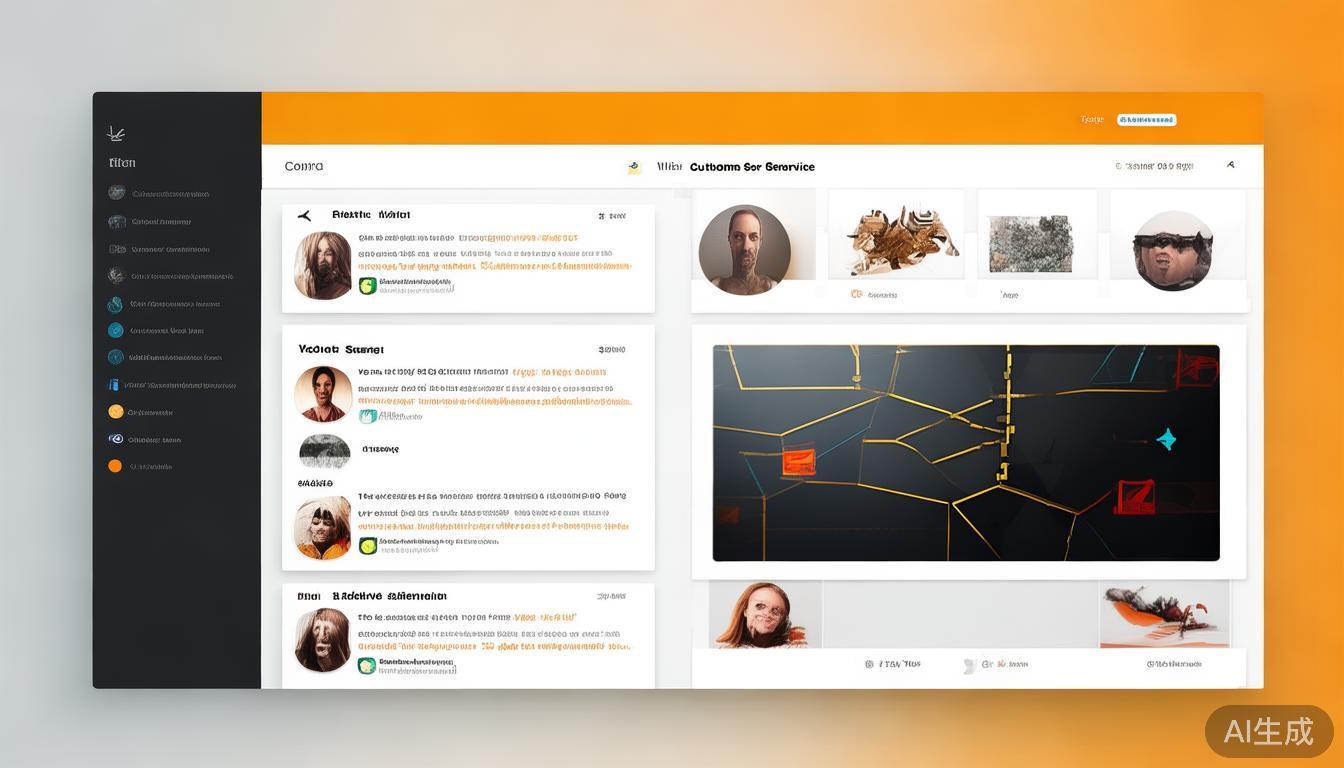Click the solid orange circle icon in sidebar
Screen dimensions: 1344x768
(115, 466)
